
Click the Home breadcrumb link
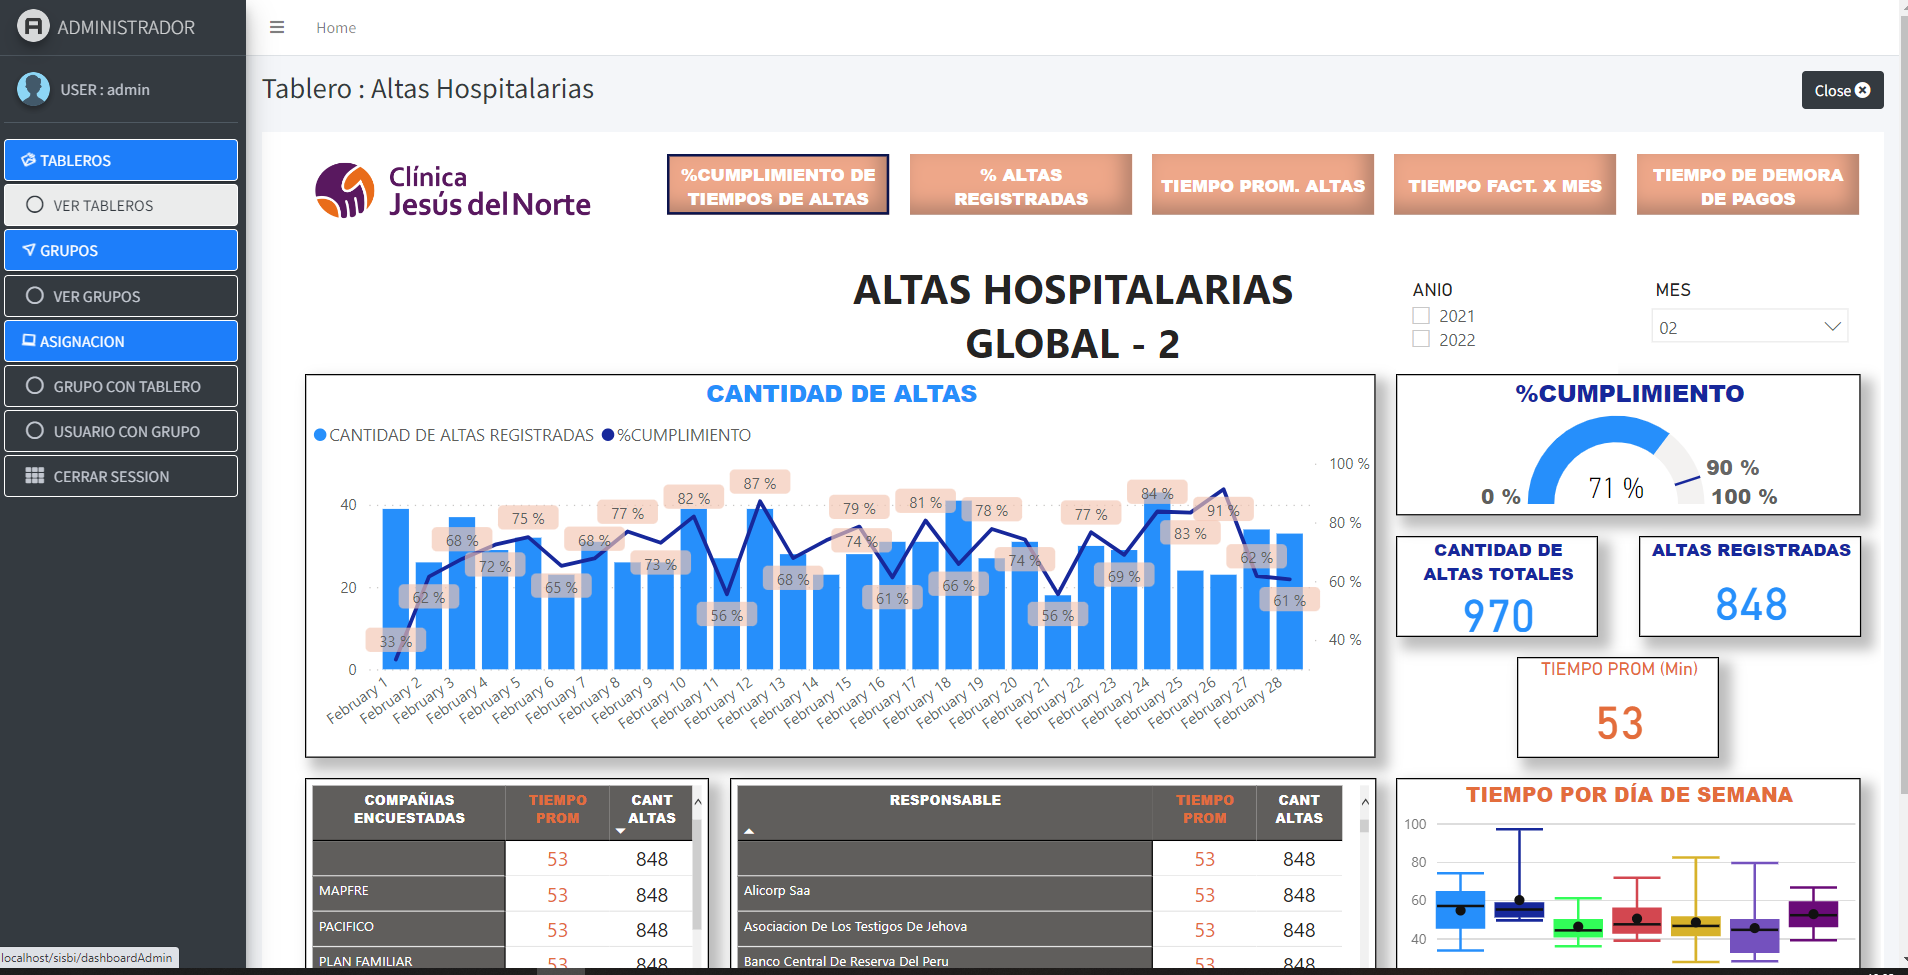click(335, 27)
